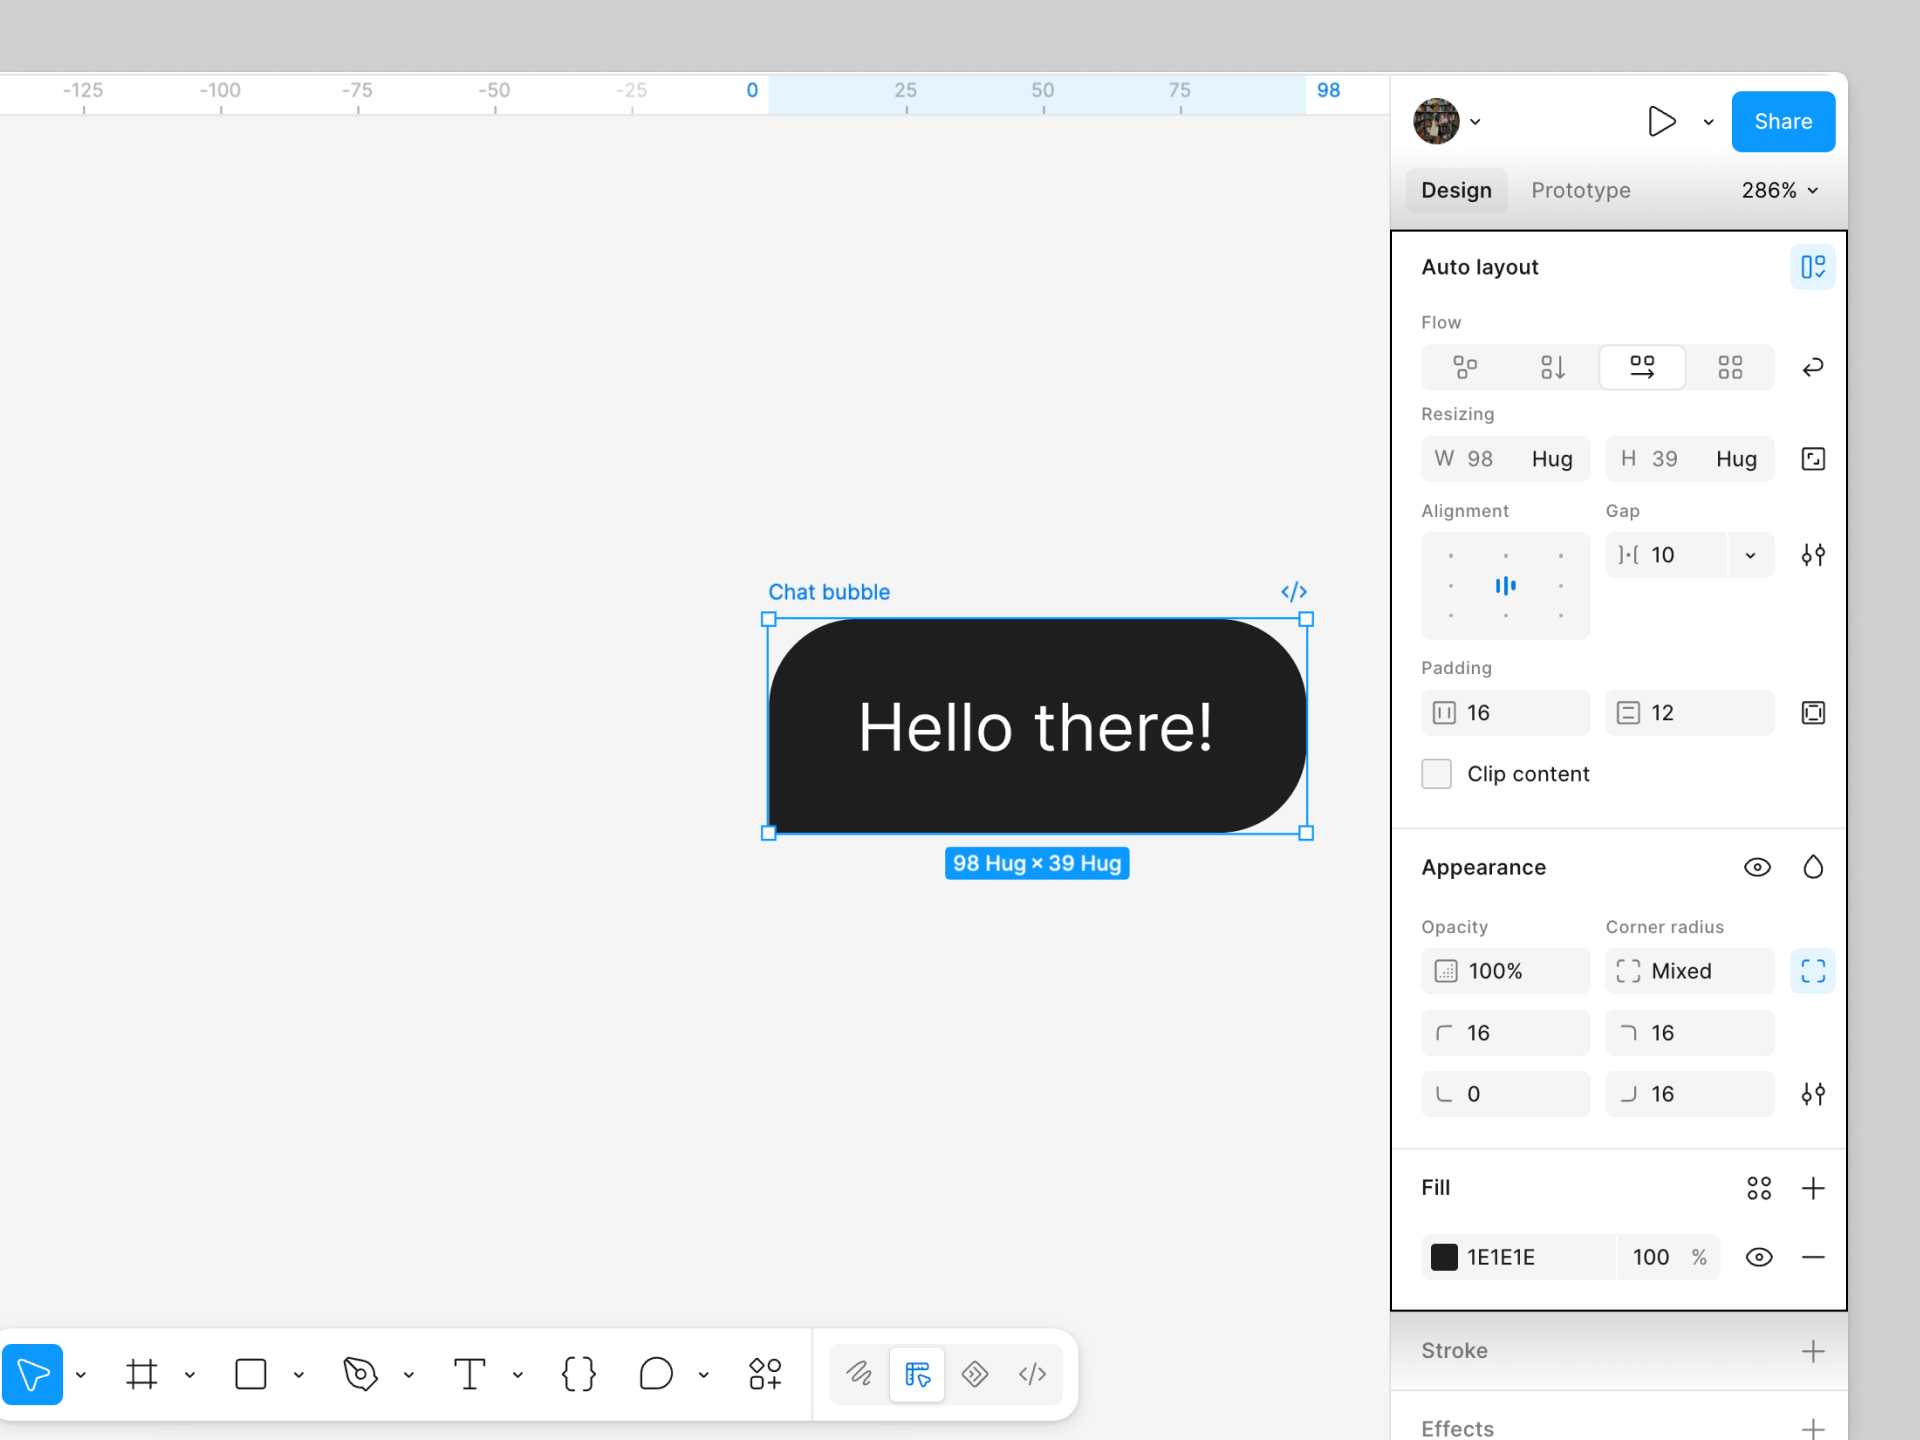Viewport: 1920px width, 1440px height.
Task: Edit the fill opacity 100 field
Action: [x=1667, y=1257]
